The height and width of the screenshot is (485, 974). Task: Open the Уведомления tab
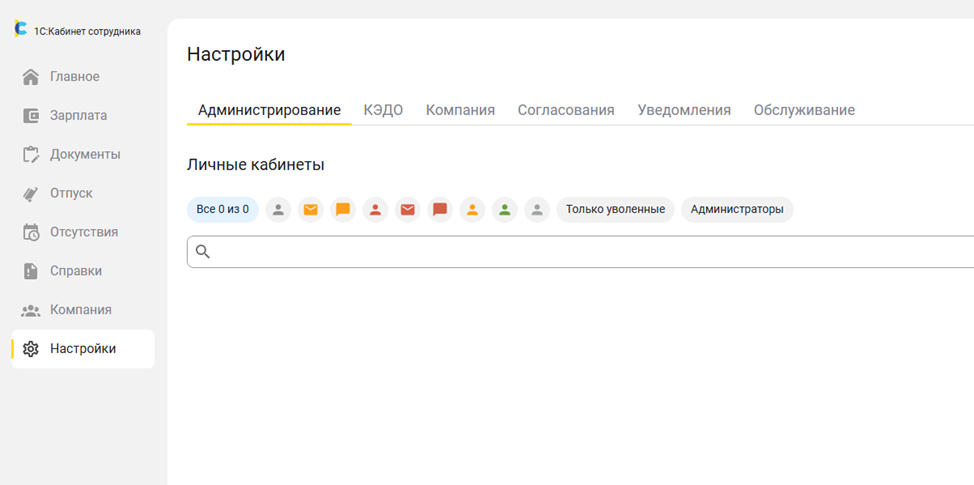pos(684,111)
